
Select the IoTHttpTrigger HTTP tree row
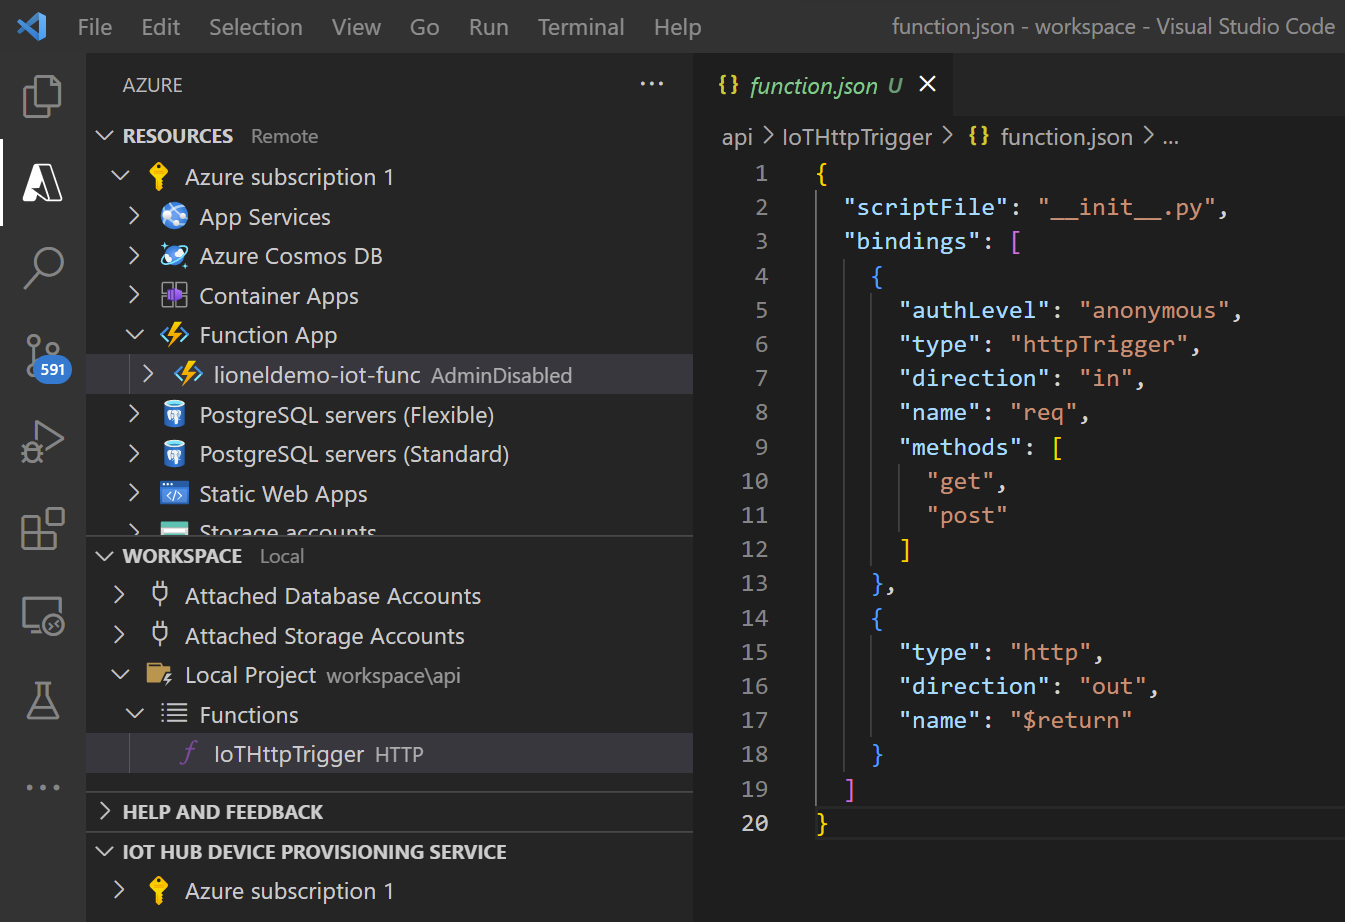(390, 753)
